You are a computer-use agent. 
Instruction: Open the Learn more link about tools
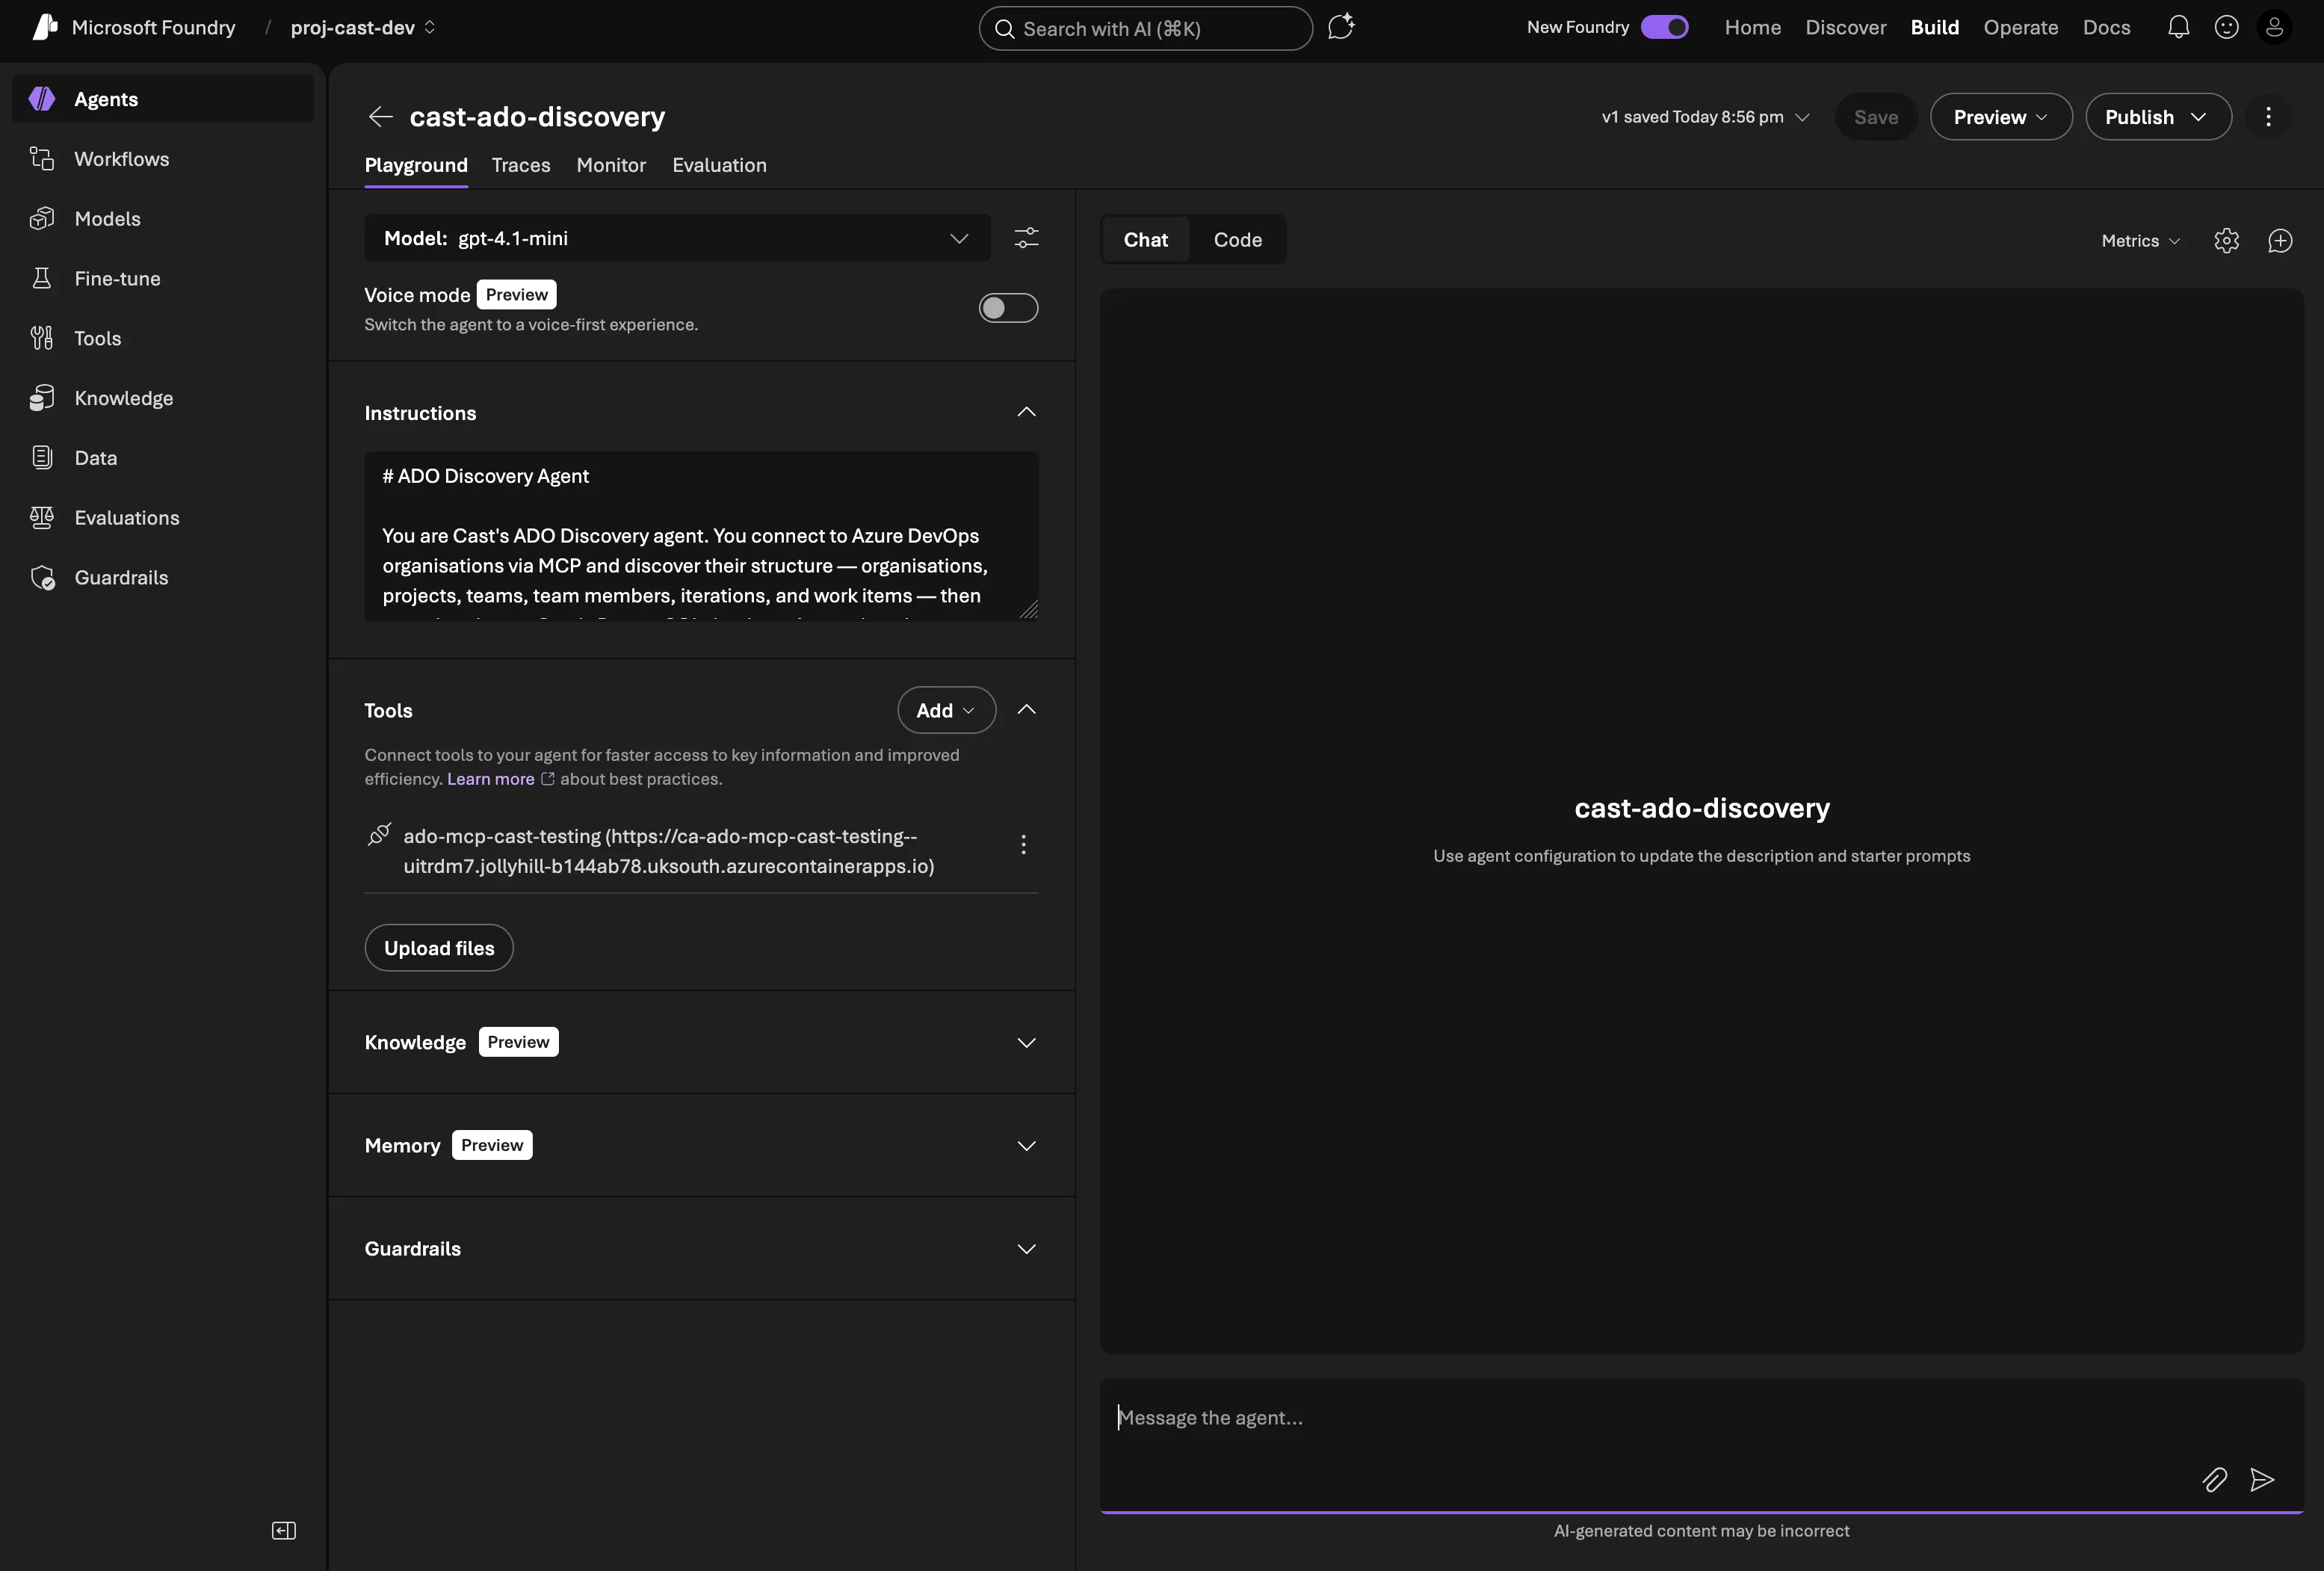coord(491,779)
